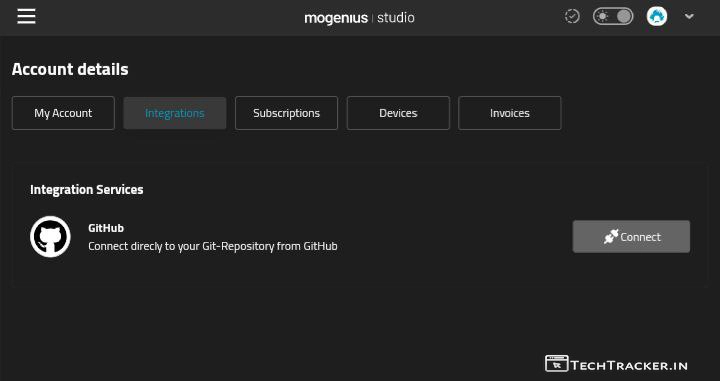Click the Account details page title

coord(70,69)
